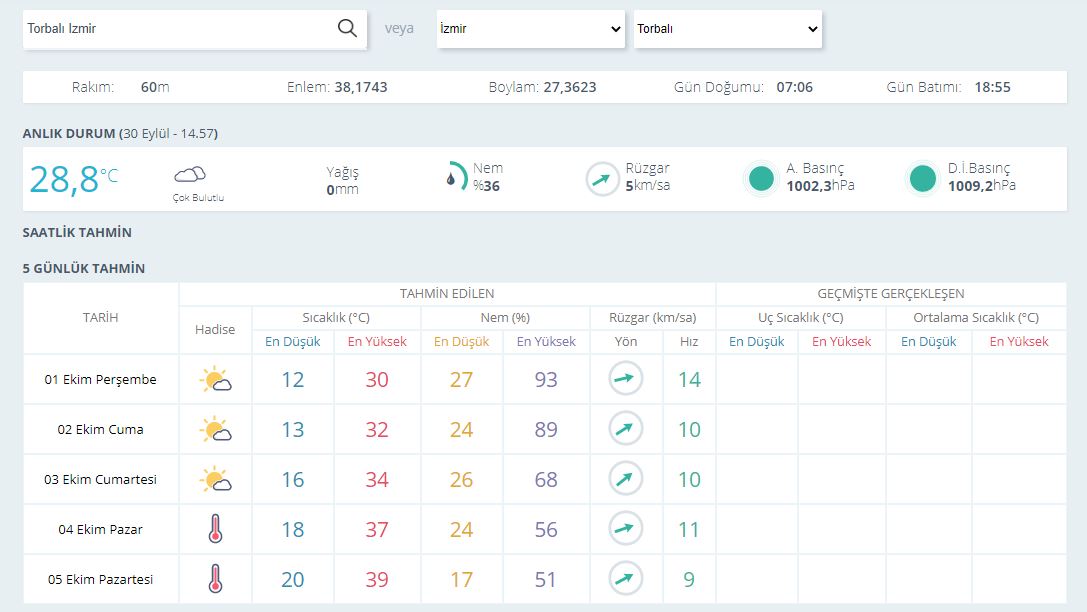Click wind speed 9 for 05 Ekim
Viewport: 1087px width, 612px height.
coord(689,579)
